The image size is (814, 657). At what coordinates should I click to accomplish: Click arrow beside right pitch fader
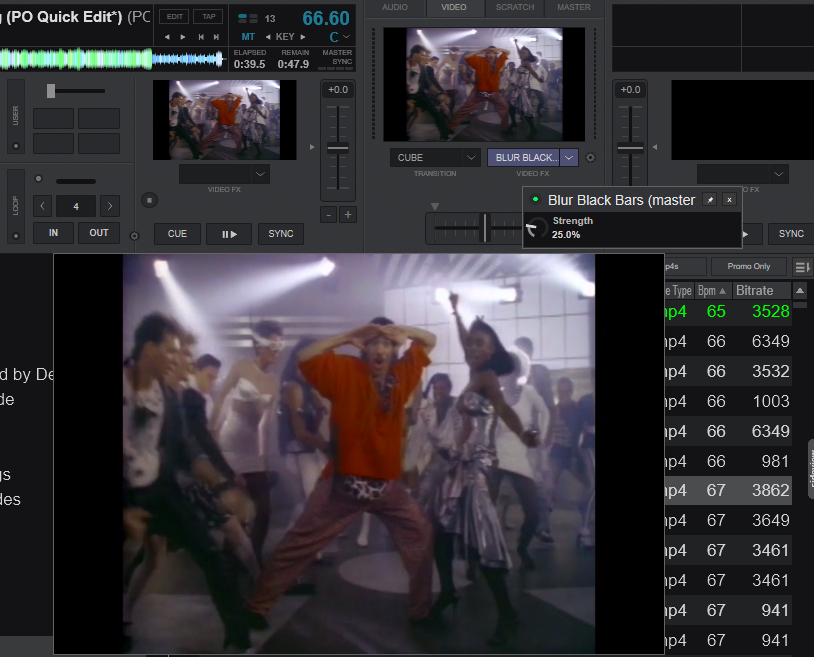click(x=655, y=147)
